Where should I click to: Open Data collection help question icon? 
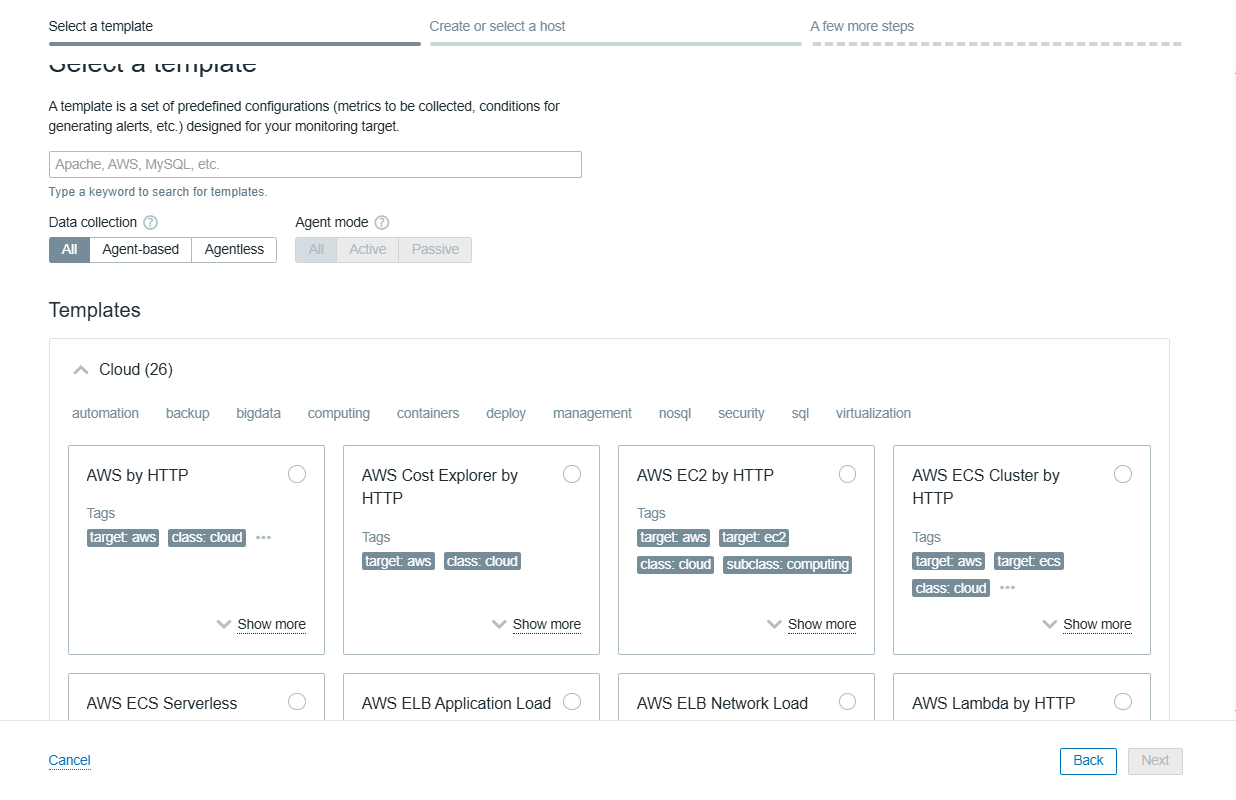coord(150,223)
